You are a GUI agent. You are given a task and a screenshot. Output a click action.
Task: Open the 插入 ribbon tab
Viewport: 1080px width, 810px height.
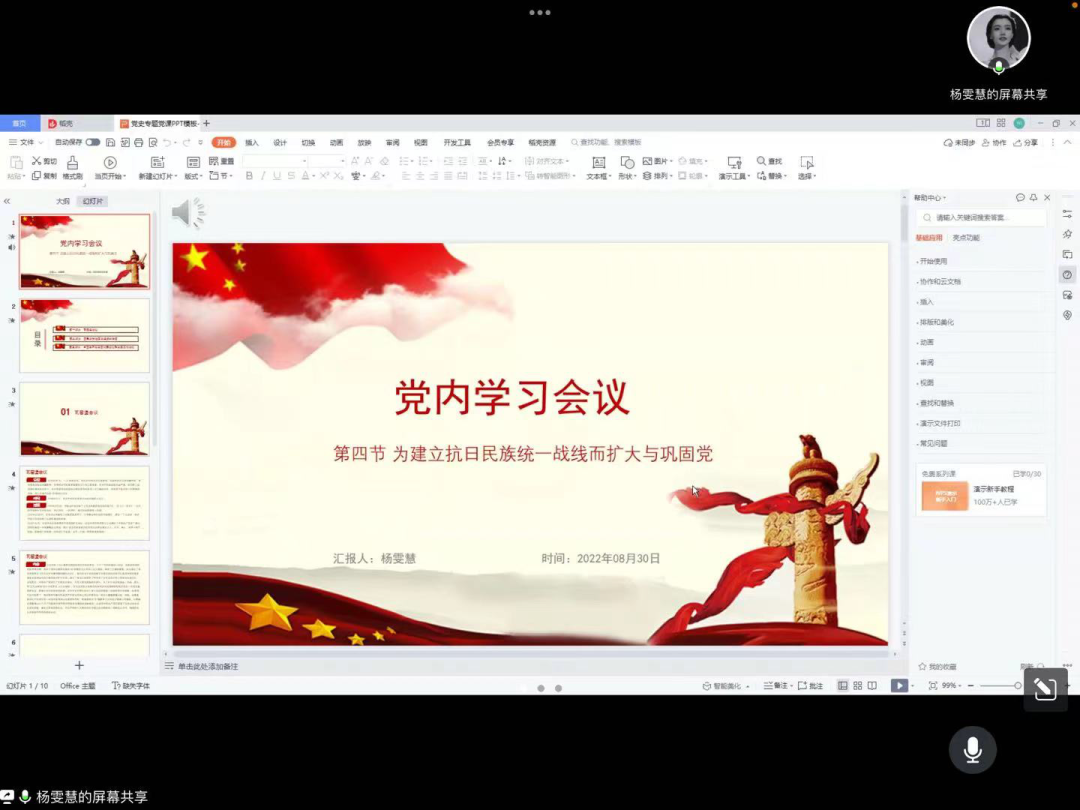pos(252,143)
